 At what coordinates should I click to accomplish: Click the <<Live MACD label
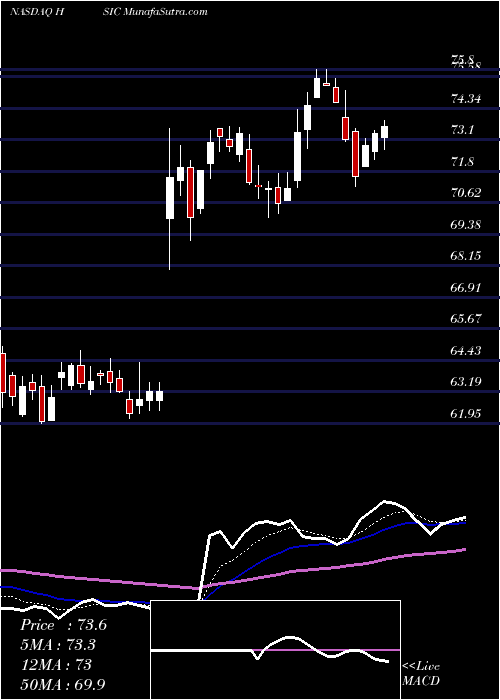pyautogui.click(x=421, y=673)
